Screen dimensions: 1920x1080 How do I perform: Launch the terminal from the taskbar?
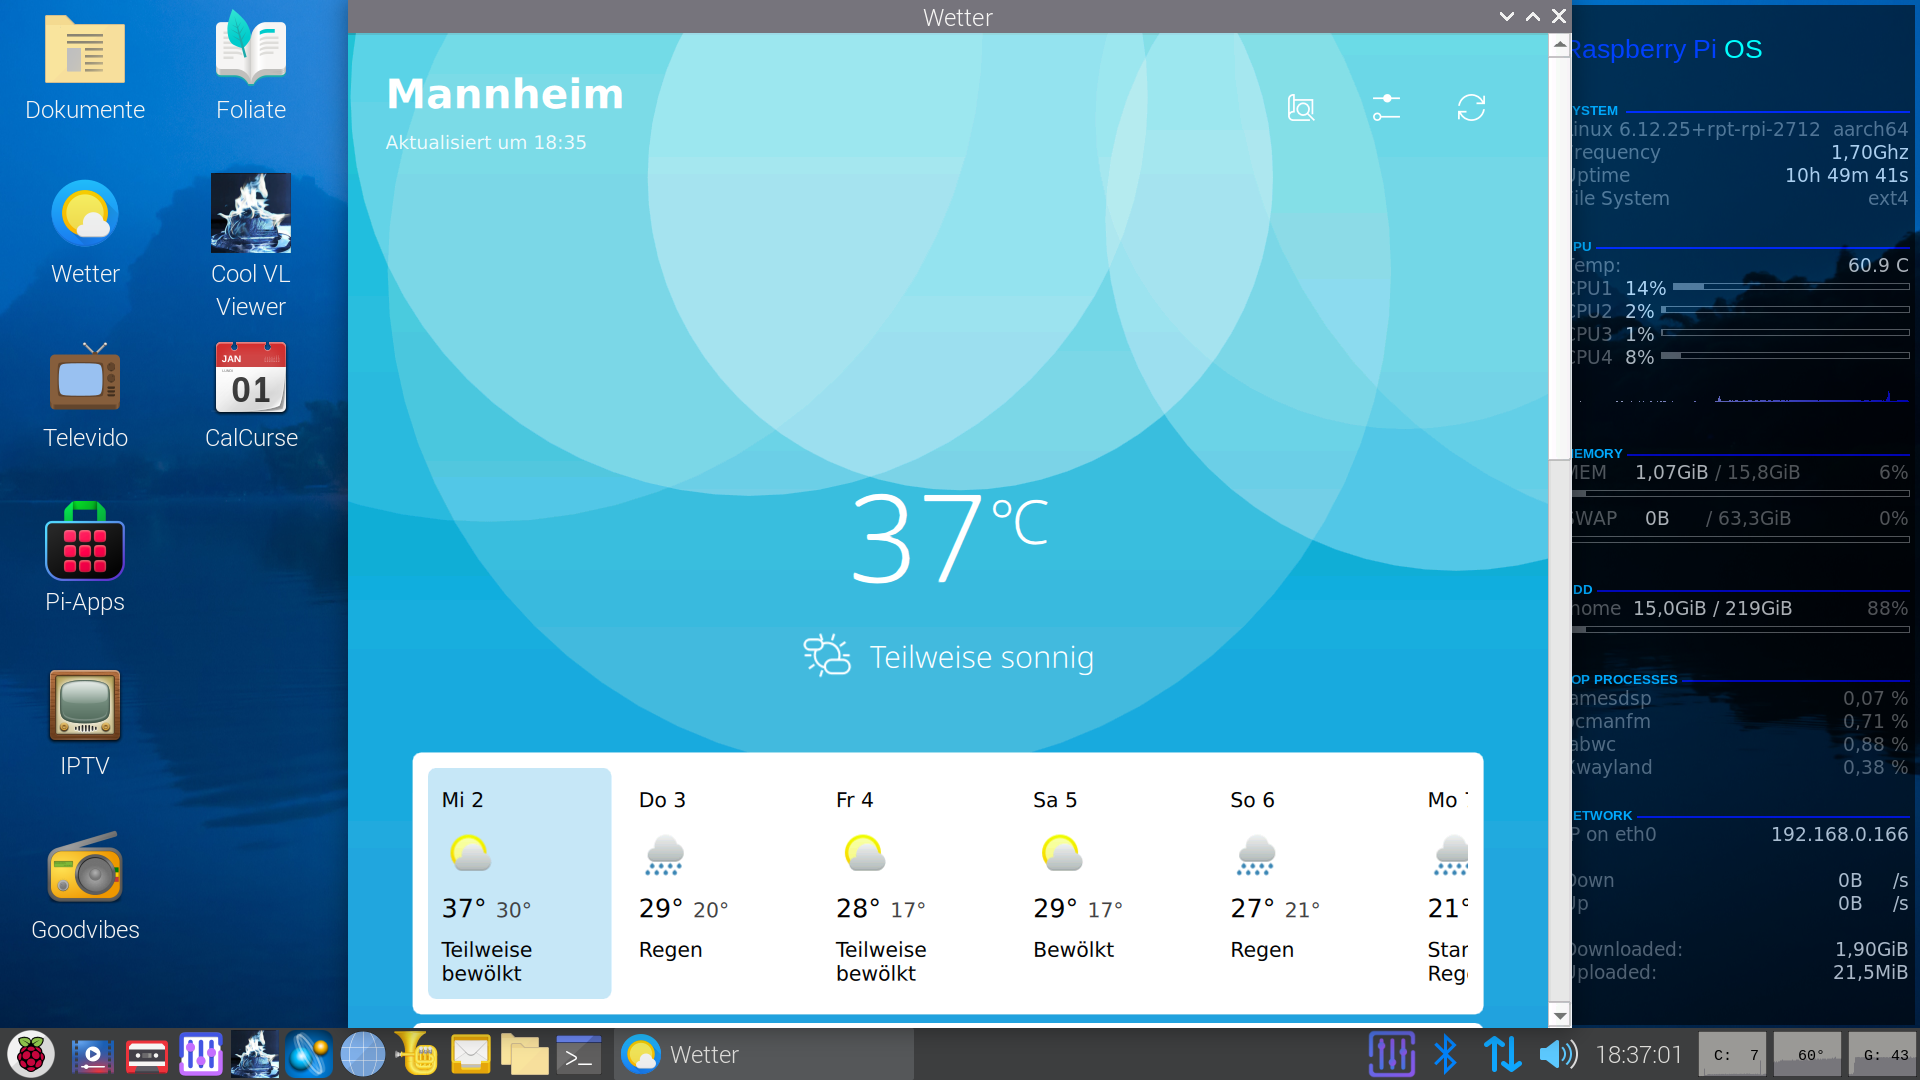[578, 1054]
